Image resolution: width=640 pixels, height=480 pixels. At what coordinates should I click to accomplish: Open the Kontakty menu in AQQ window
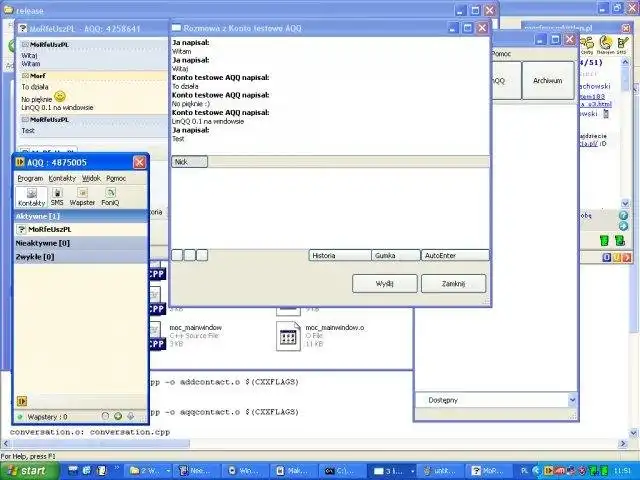[62, 178]
